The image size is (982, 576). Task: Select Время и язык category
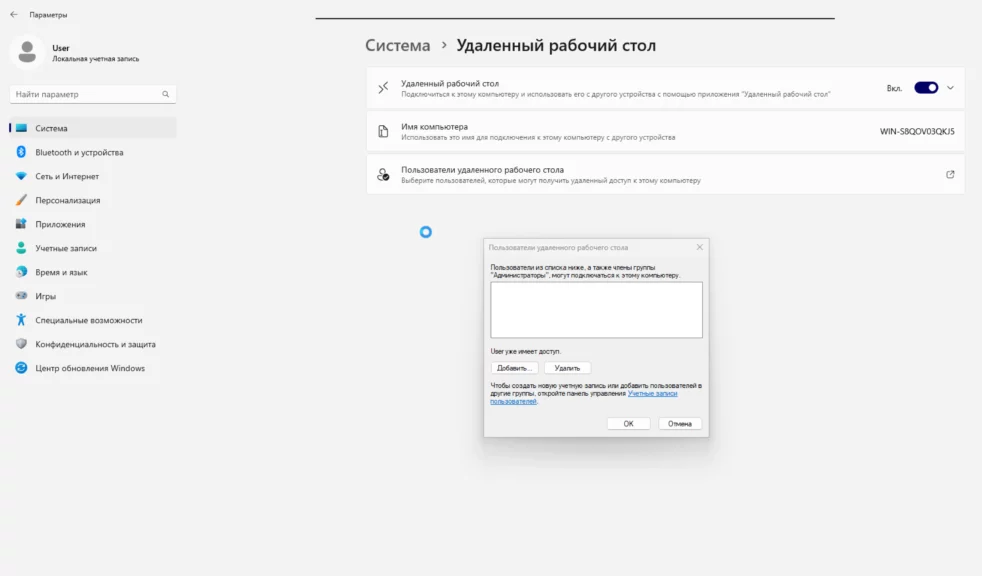tap(61, 272)
